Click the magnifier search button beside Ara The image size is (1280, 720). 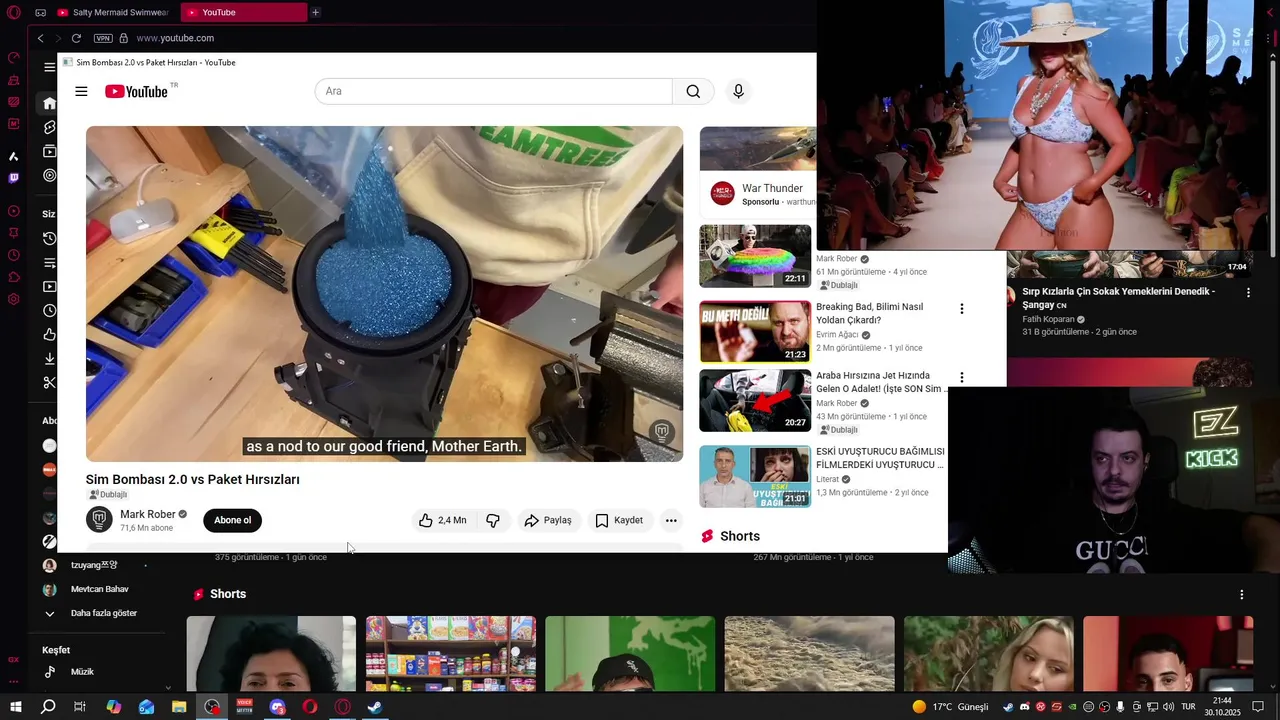click(x=693, y=91)
